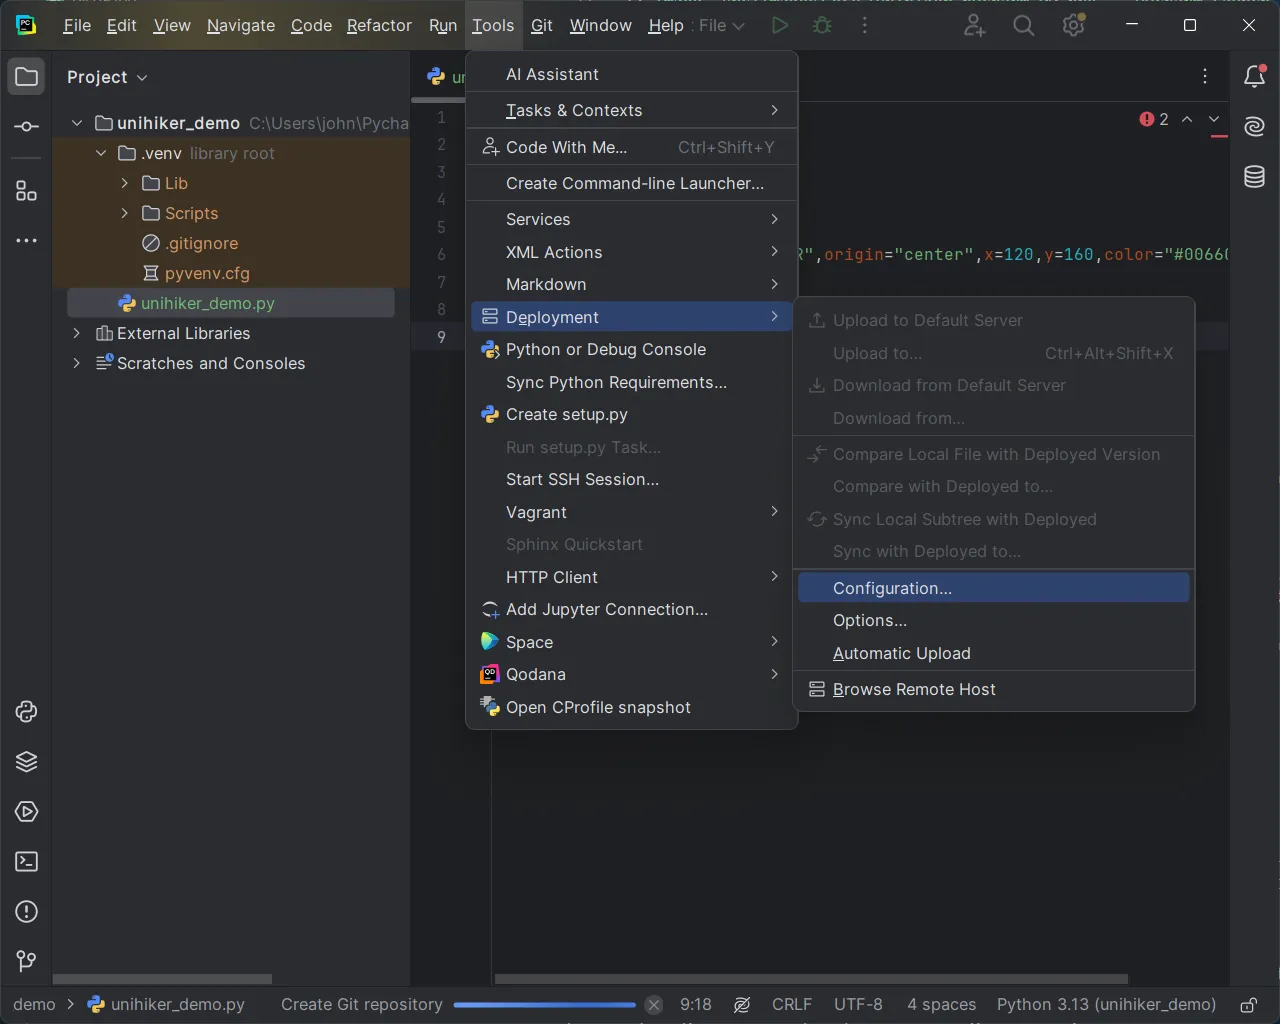Open the Python Console layers icon
The image size is (1280, 1024).
click(27, 762)
